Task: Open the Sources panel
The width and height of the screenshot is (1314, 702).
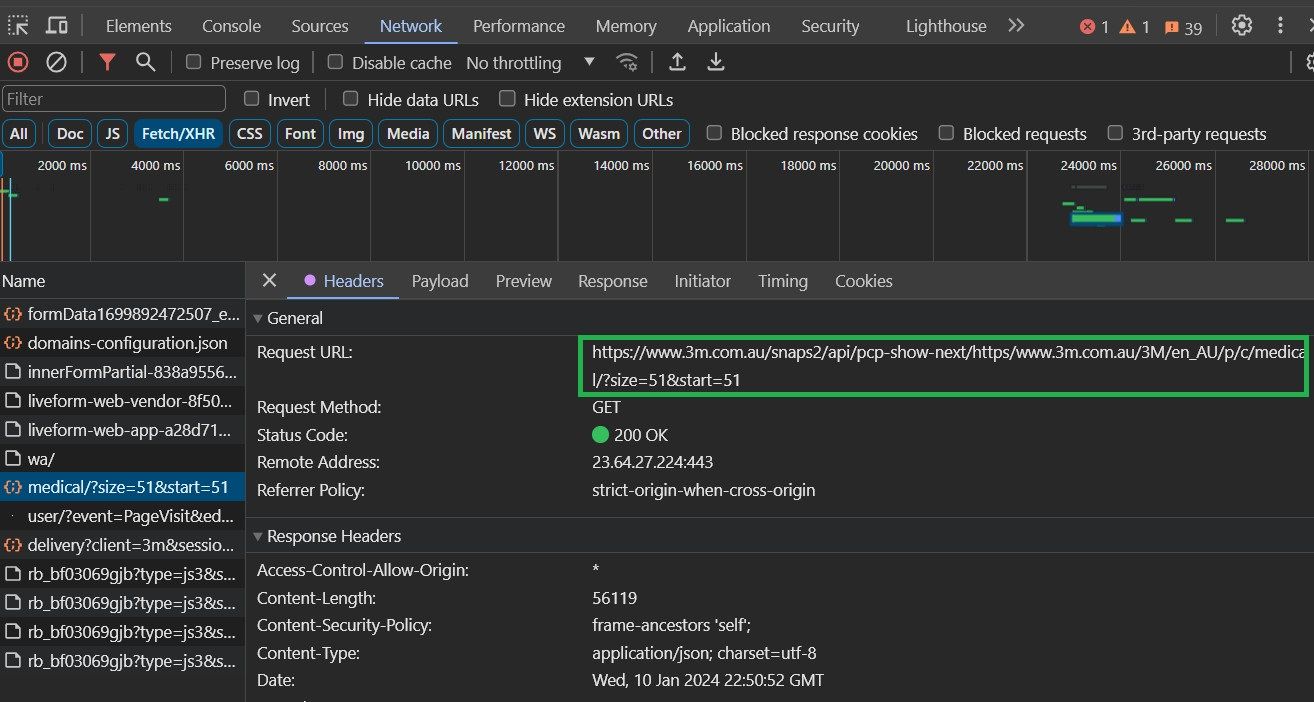Action: [x=320, y=26]
